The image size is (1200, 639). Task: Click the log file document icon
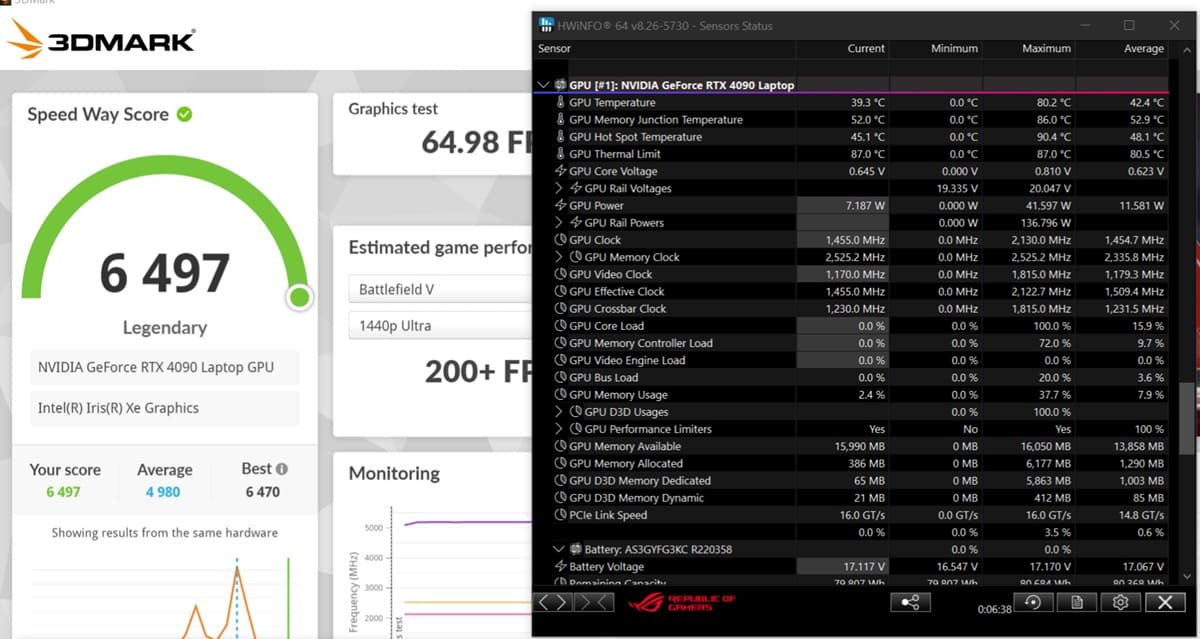point(1077,602)
